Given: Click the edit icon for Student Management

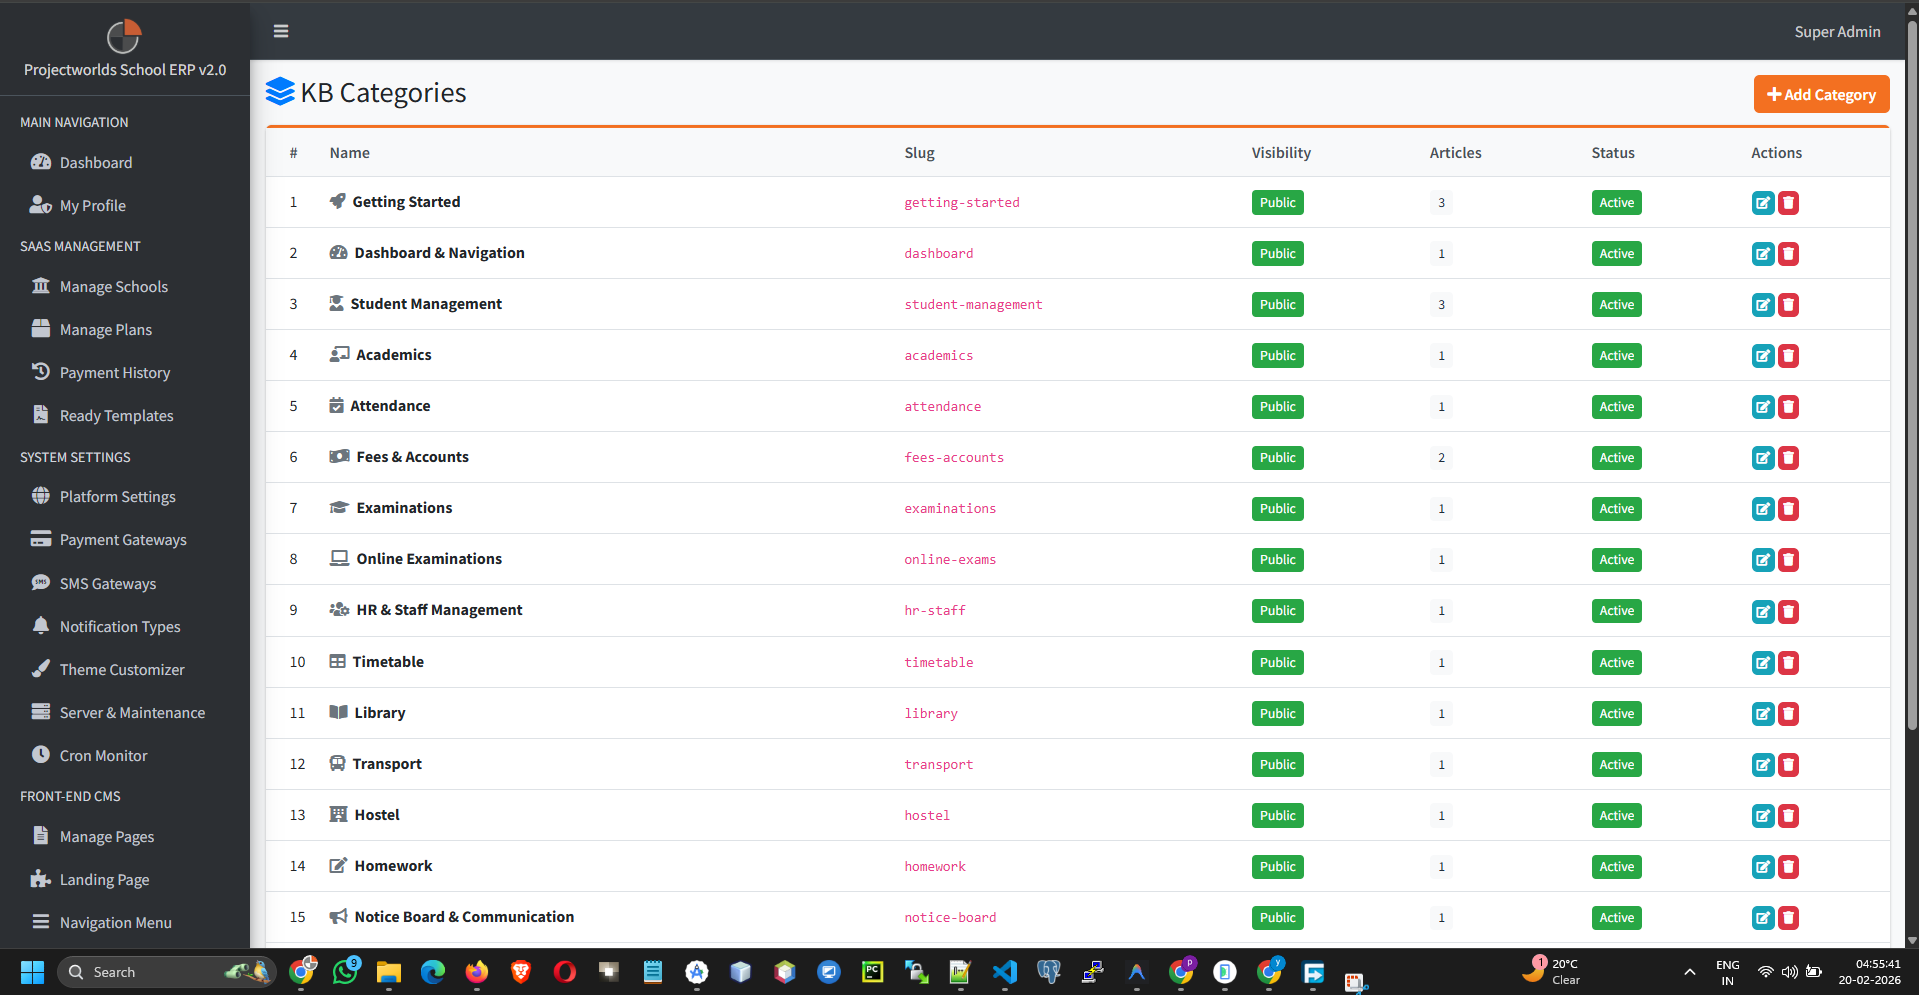Looking at the screenshot, I should (x=1762, y=304).
